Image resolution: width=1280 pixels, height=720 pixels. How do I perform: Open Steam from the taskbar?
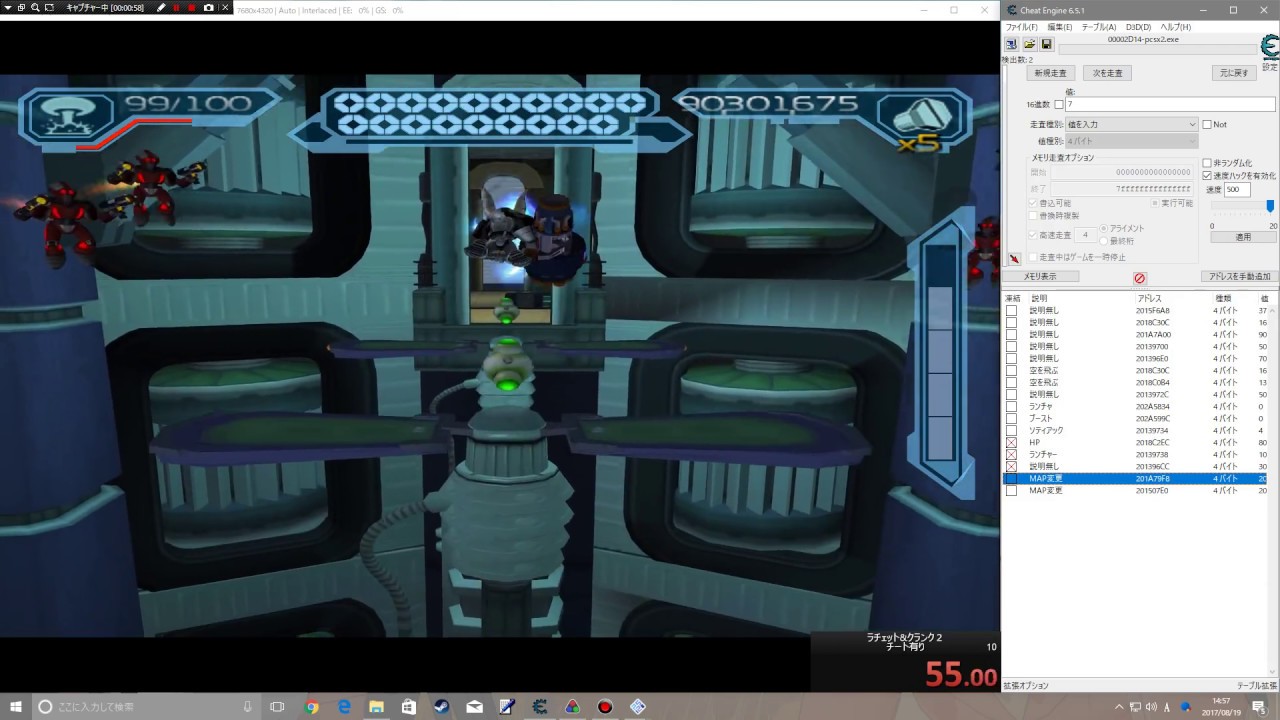tap(441, 707)
